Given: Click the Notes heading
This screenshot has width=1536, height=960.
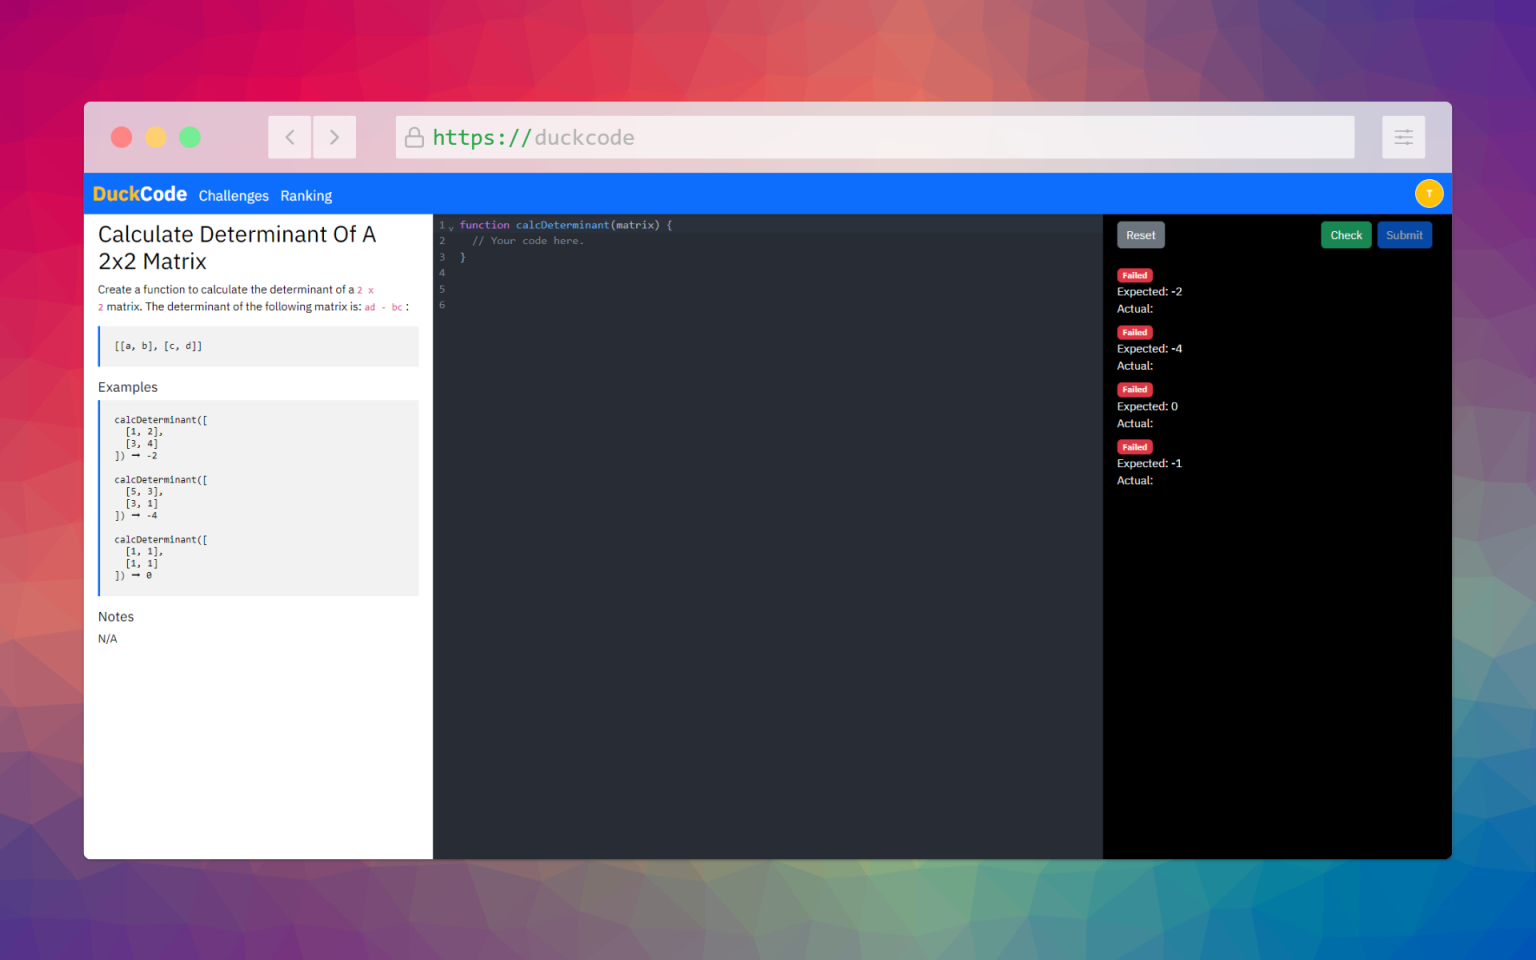Looking at the screenshot, I should pyautogui.click(x=116, y=617).
